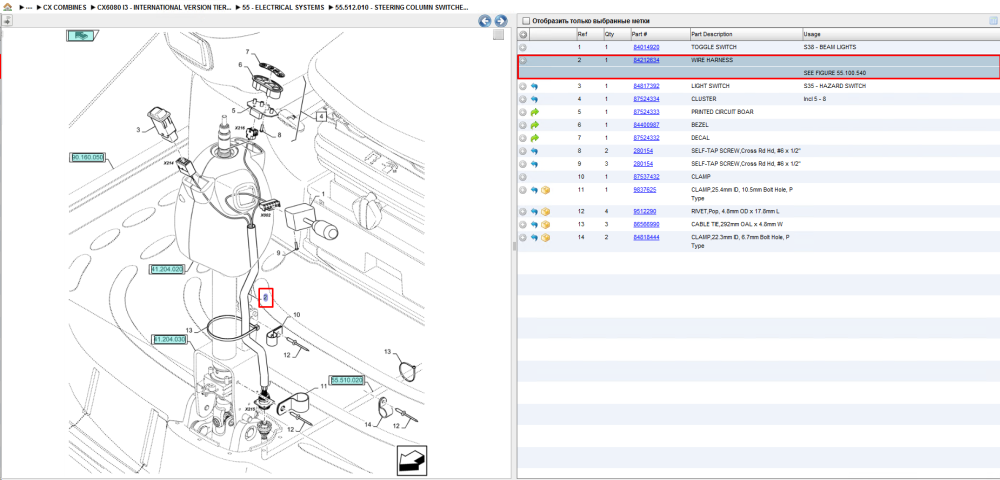This screenshot has height=480, width=1000.
Task: Click blue arrow icon on CLUSTER row
Action: pyautogui.click(x=534, y=99)
